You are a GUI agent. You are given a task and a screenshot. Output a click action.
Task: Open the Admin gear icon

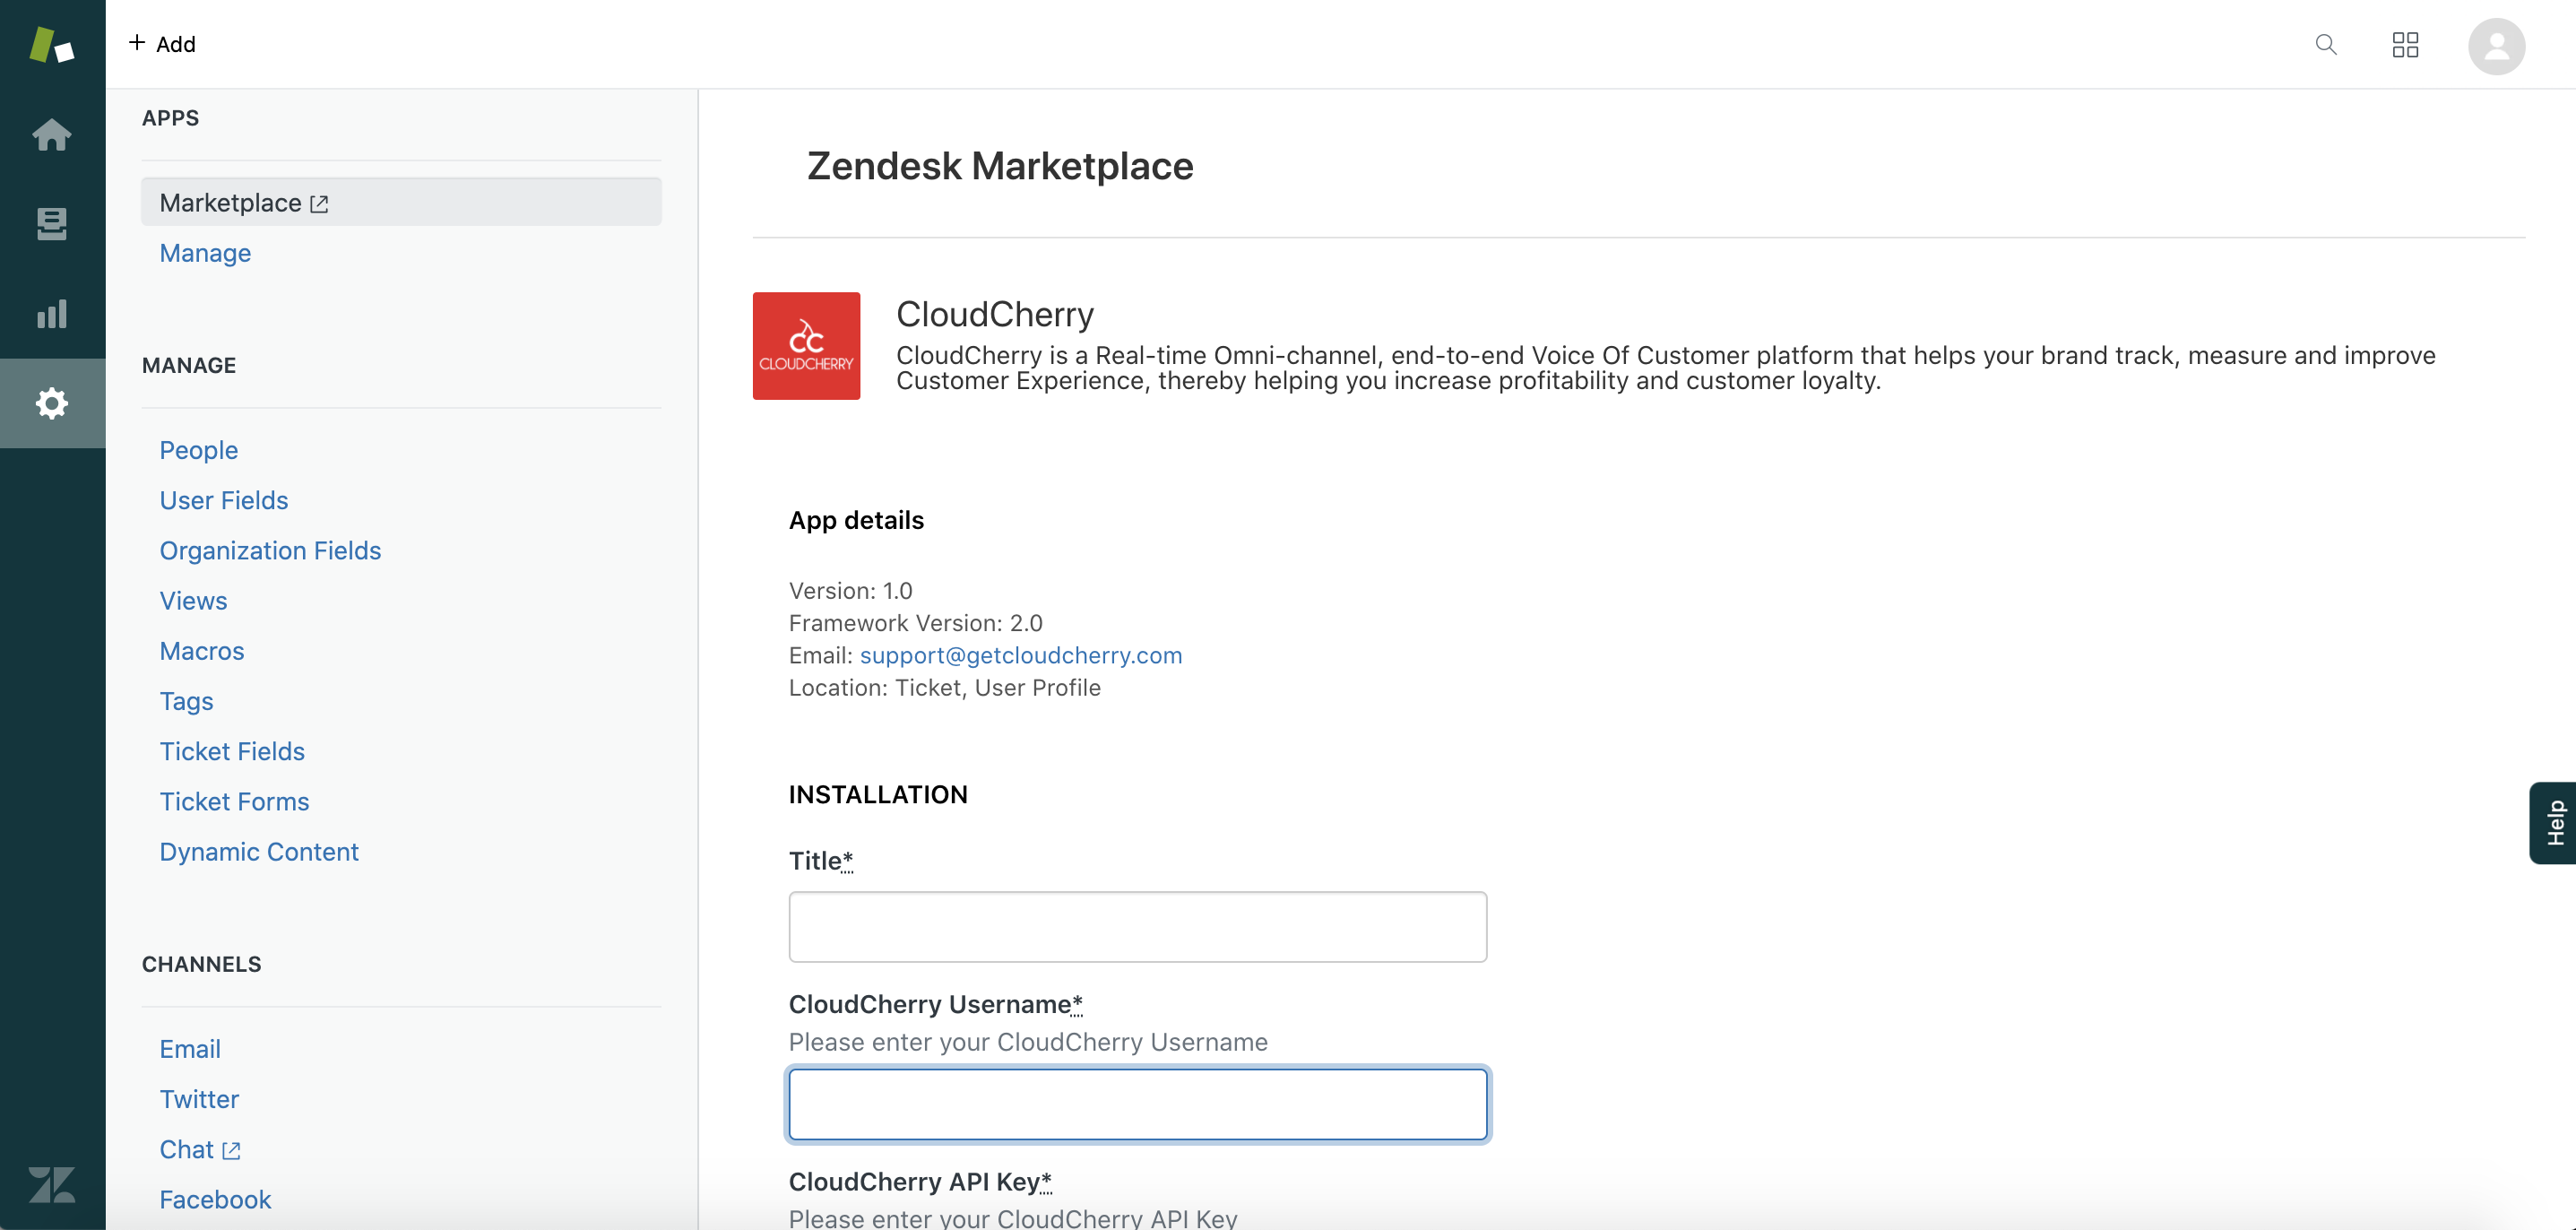pyautogui.click(x=52, y=403)
